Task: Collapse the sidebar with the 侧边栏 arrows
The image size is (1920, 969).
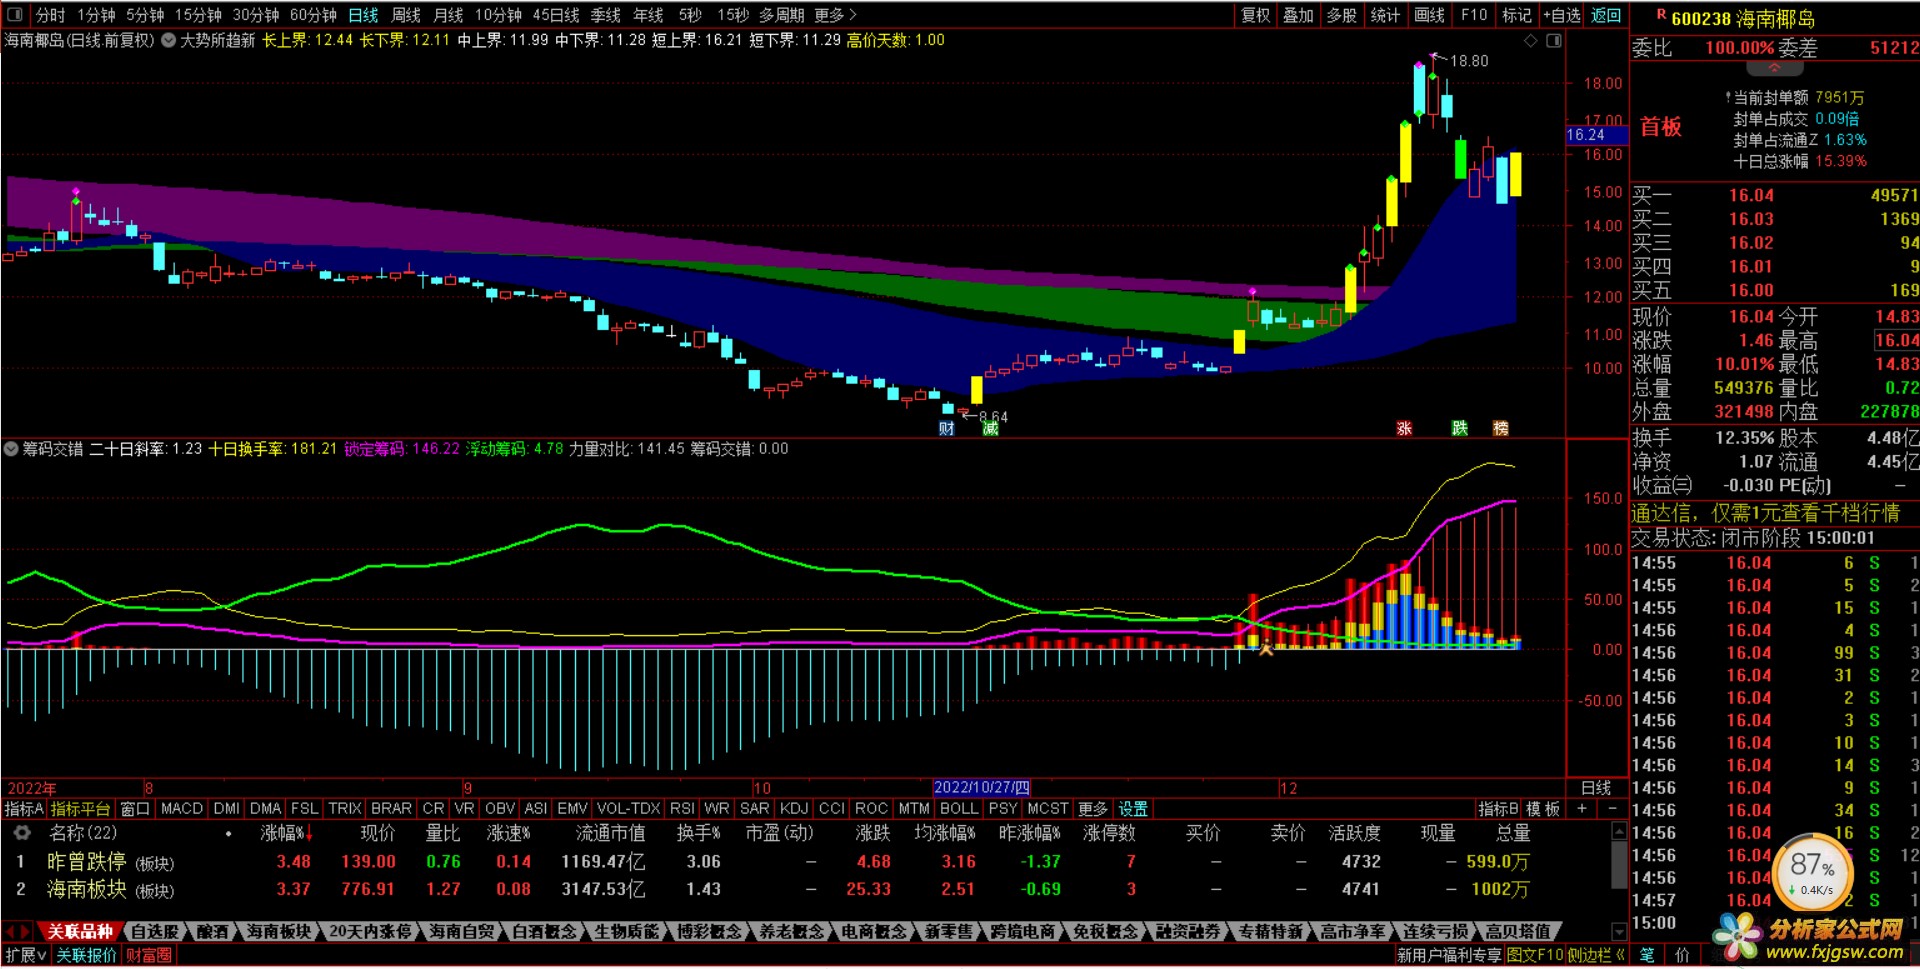Action: point(1596,955)
